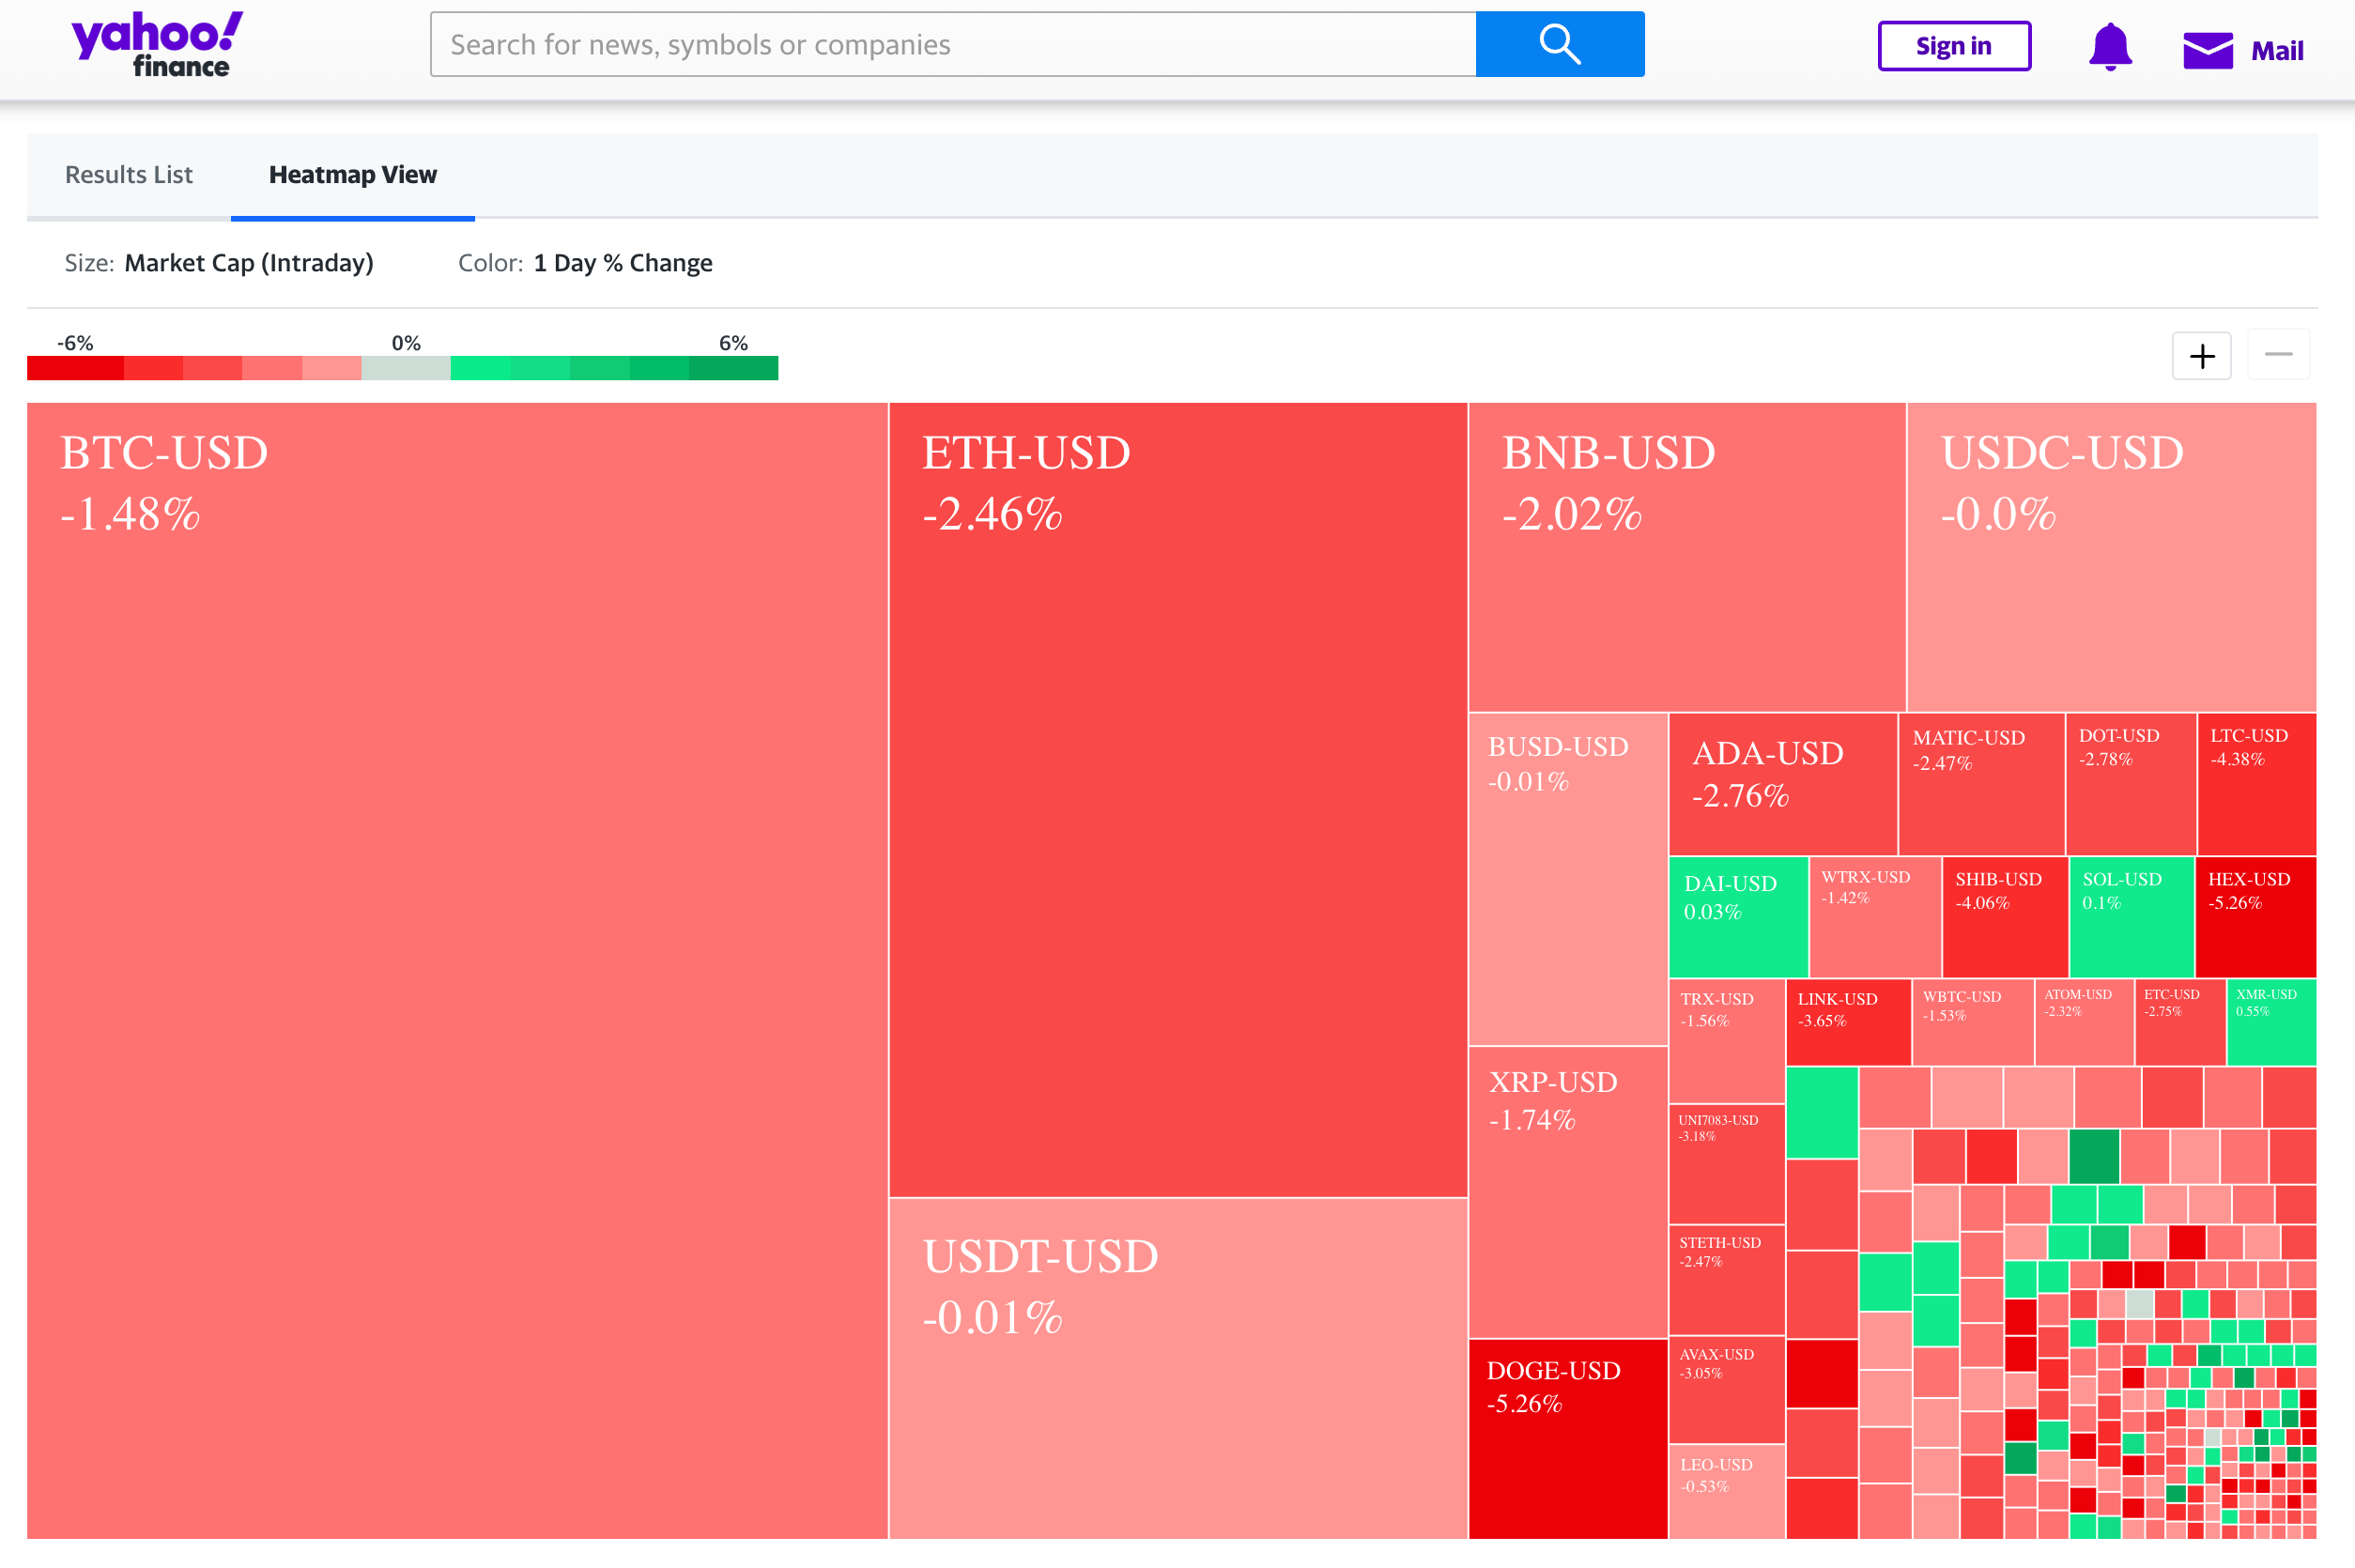Click the search magnifier icon

1558,44
